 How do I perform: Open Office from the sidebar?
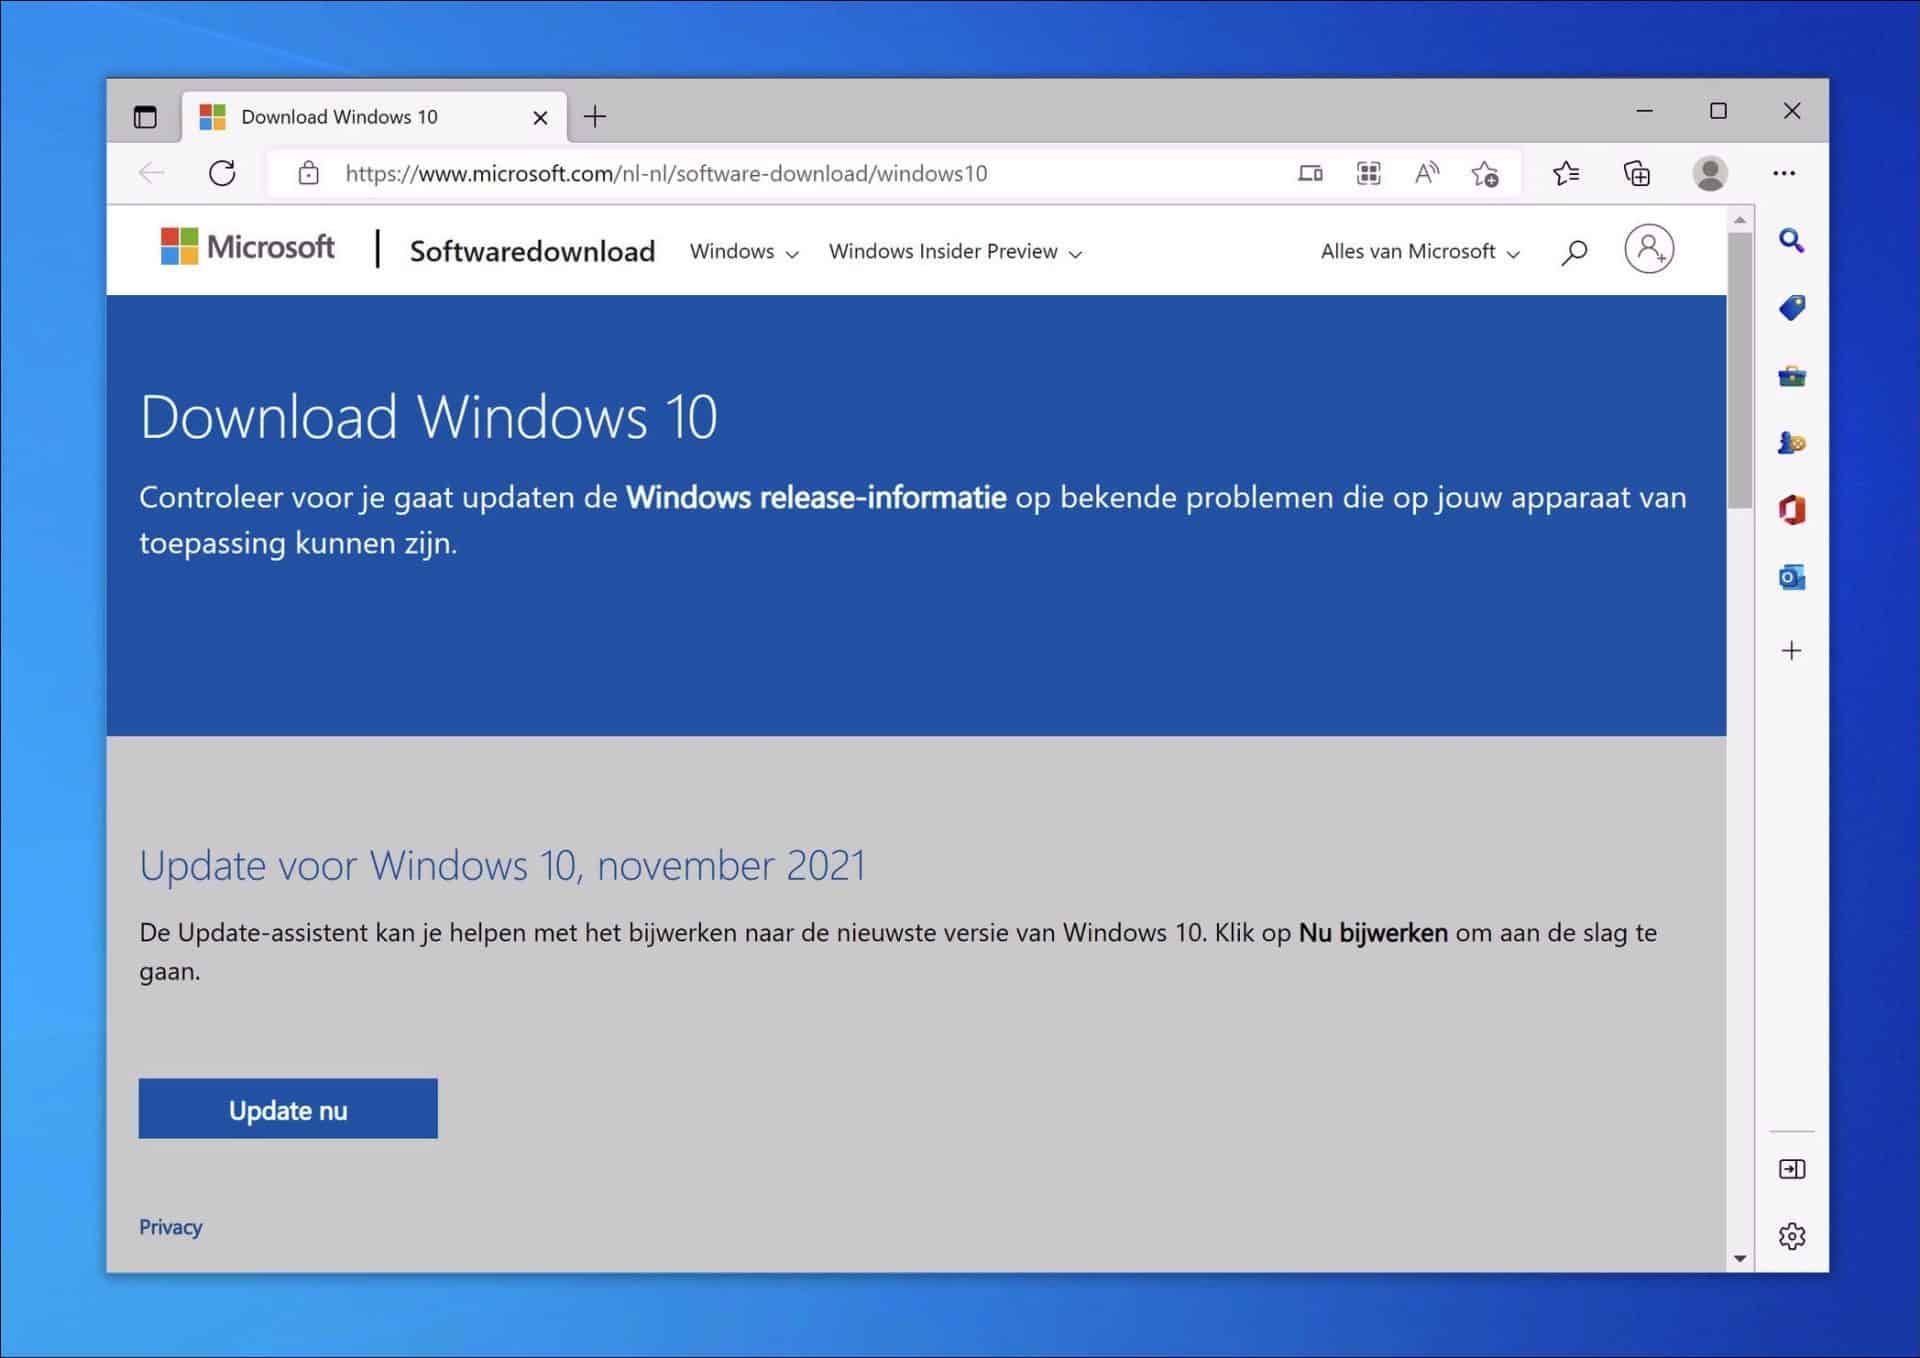coord(1792,510)
